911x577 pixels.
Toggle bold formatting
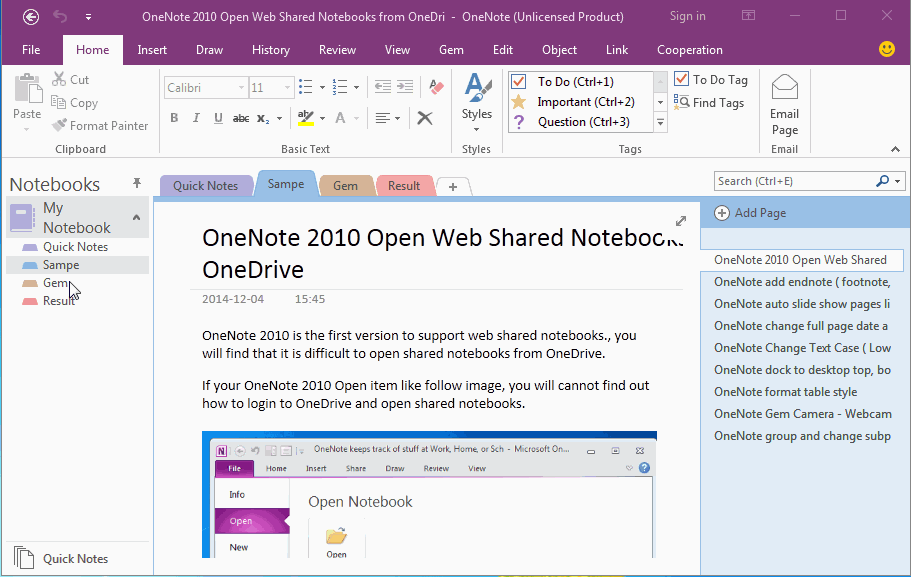point(174,118)
